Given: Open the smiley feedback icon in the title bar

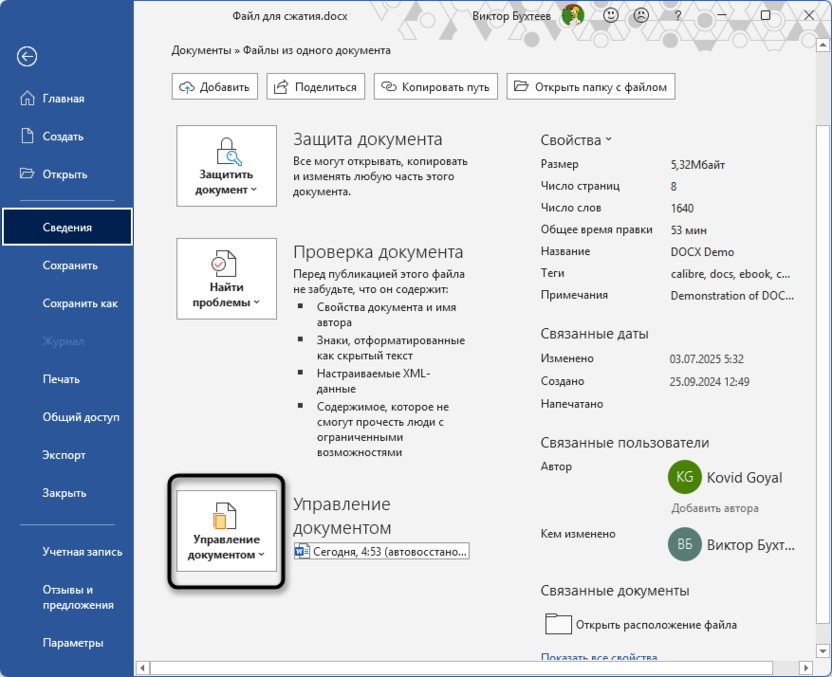Looking at the screenshot, I should (610, 16).
